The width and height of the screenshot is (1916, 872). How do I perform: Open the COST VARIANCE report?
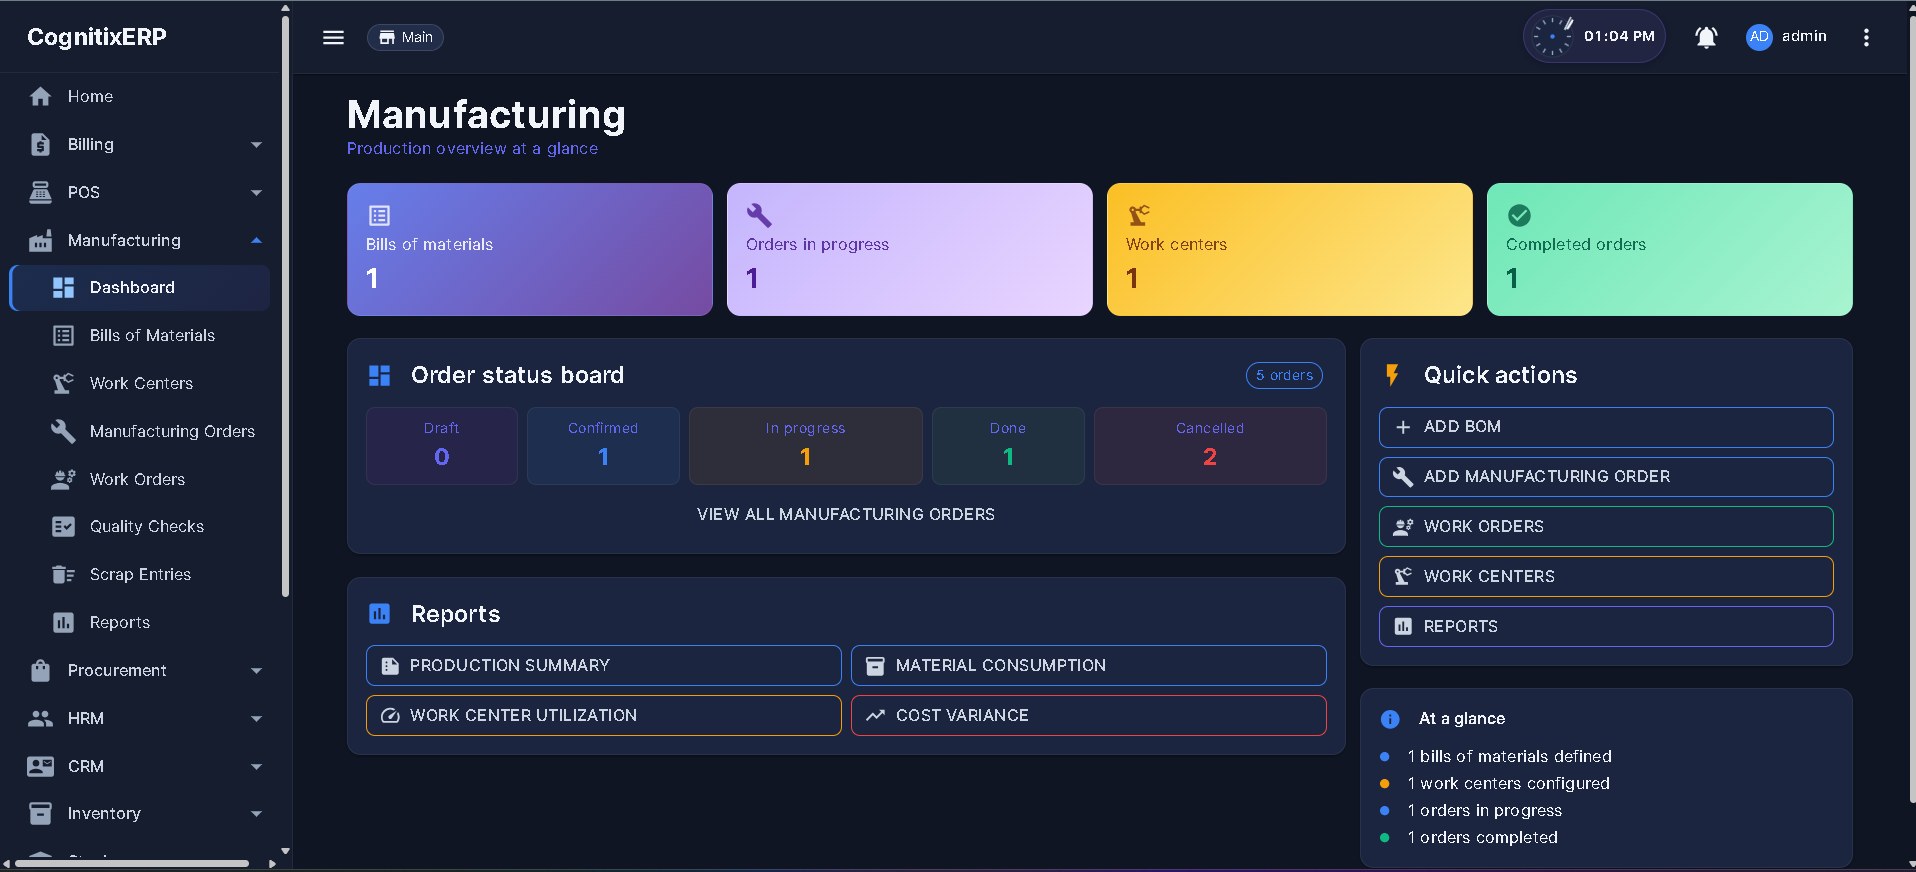pos(1089,716)
